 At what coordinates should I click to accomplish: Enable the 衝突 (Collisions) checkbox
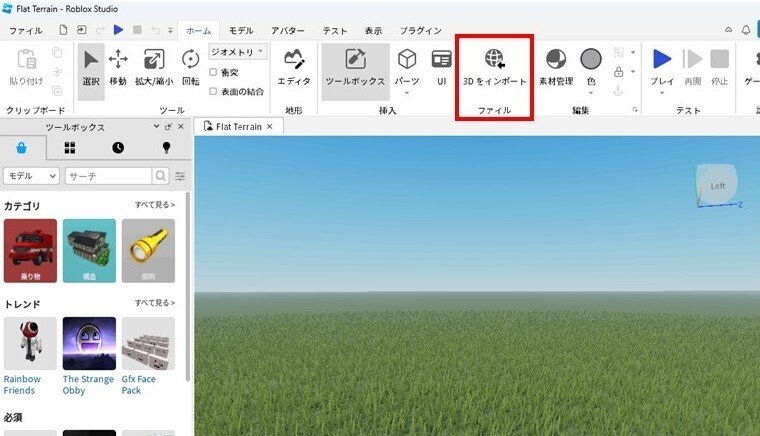pyautogui.click(x=213, y=72)
